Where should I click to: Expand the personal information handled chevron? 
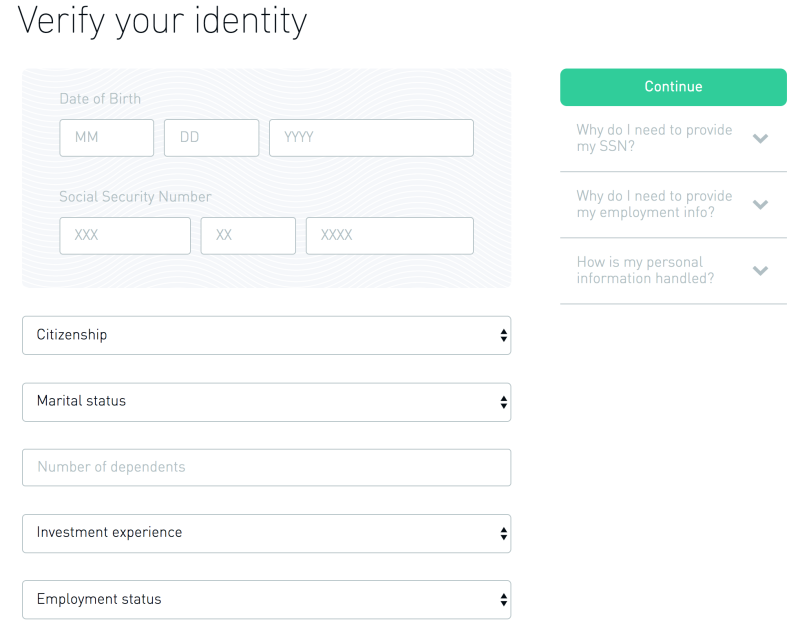click(x=760, y=270)
